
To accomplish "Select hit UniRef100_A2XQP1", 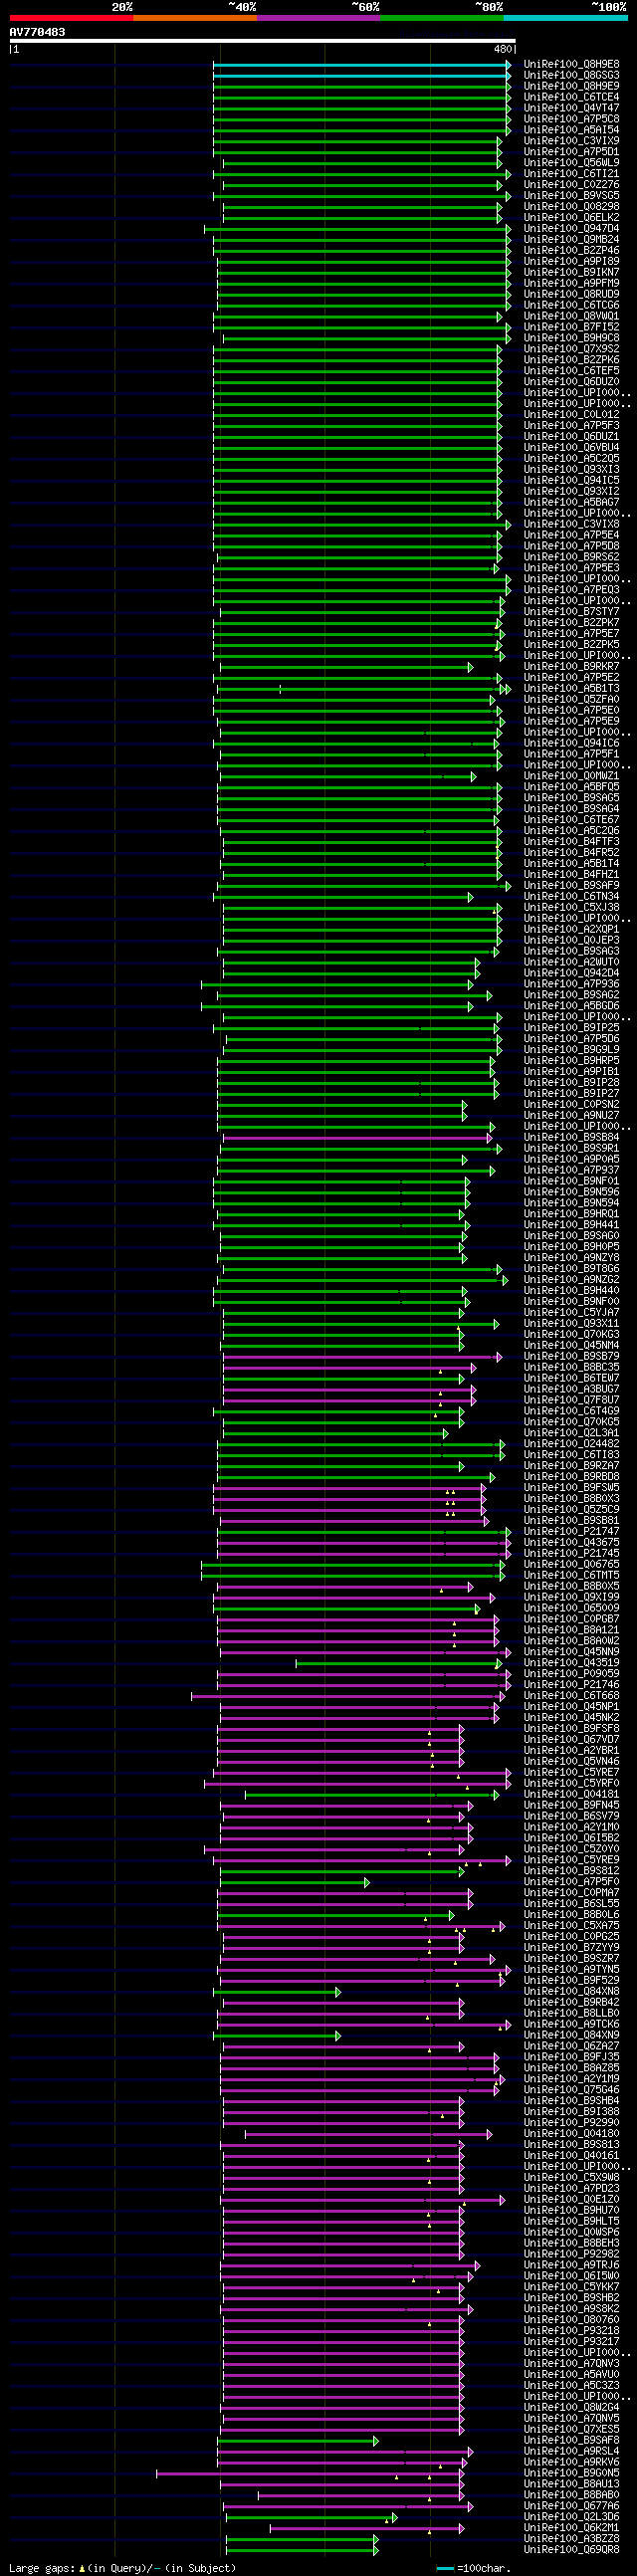I will [x=571, y=930].
